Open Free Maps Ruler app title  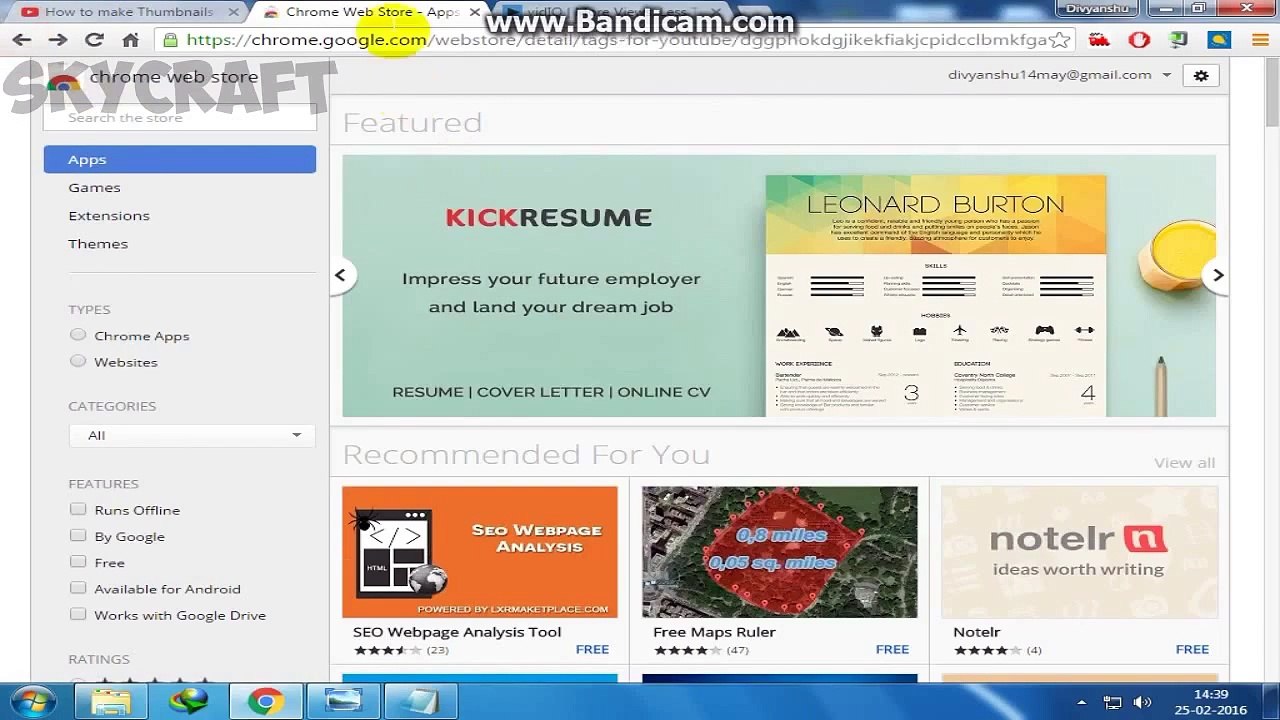pyautogui.click(x=714, y=632)
